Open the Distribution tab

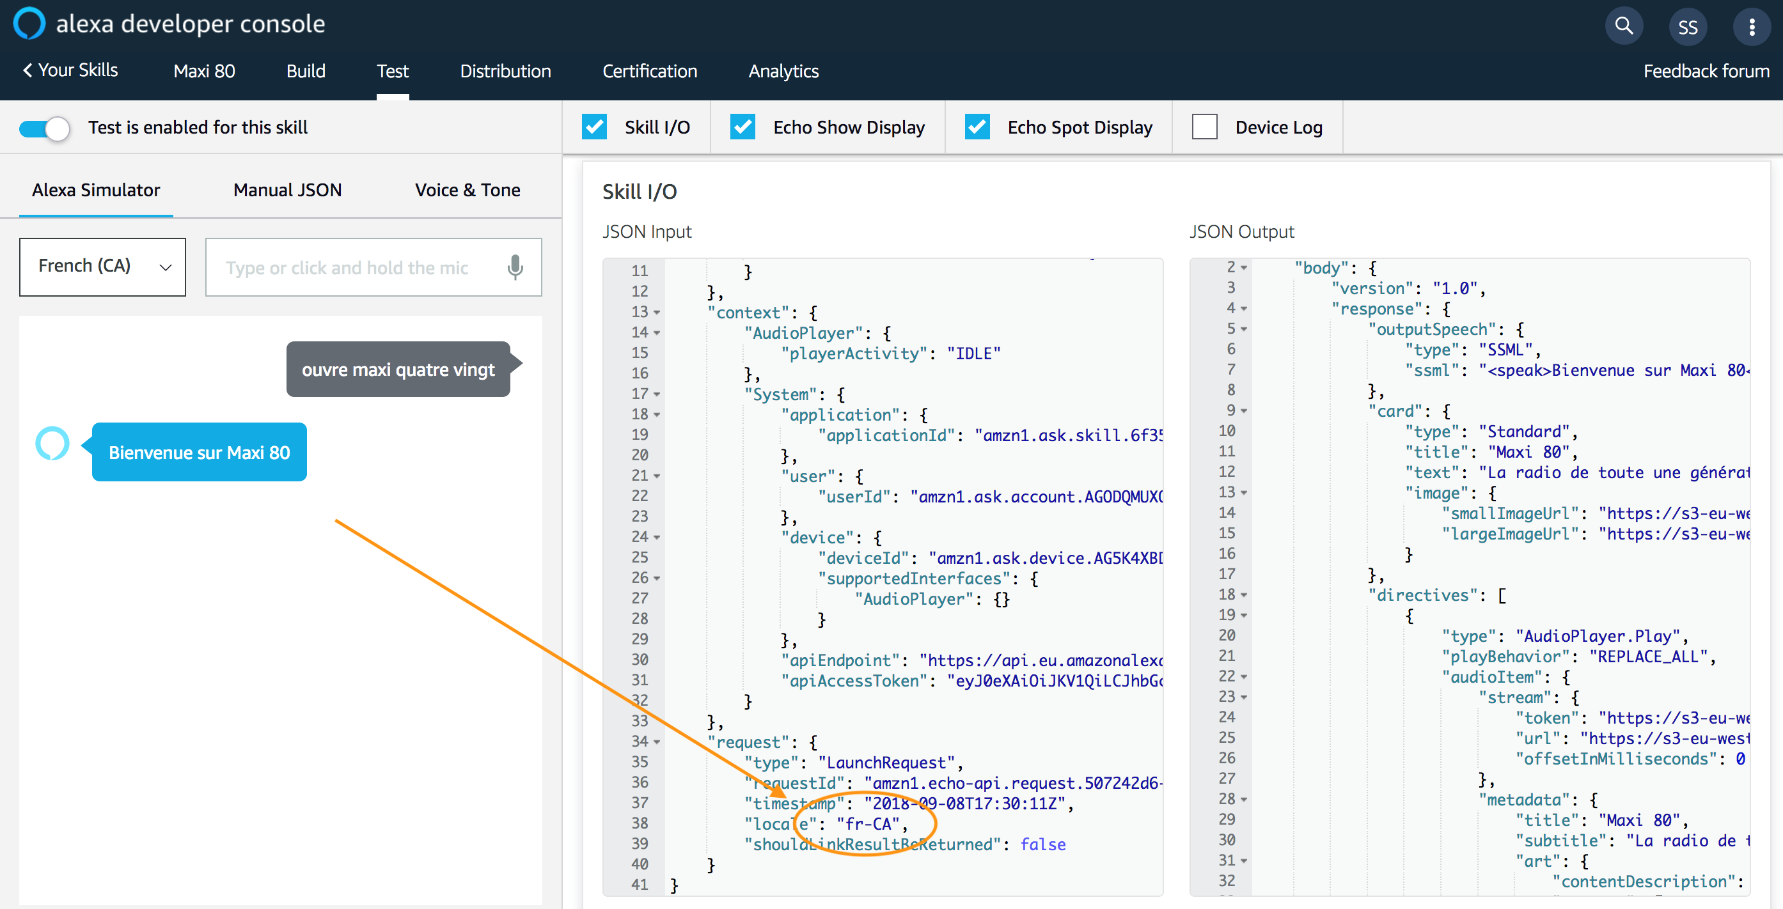pyautogui.click(x=505, y=71)
